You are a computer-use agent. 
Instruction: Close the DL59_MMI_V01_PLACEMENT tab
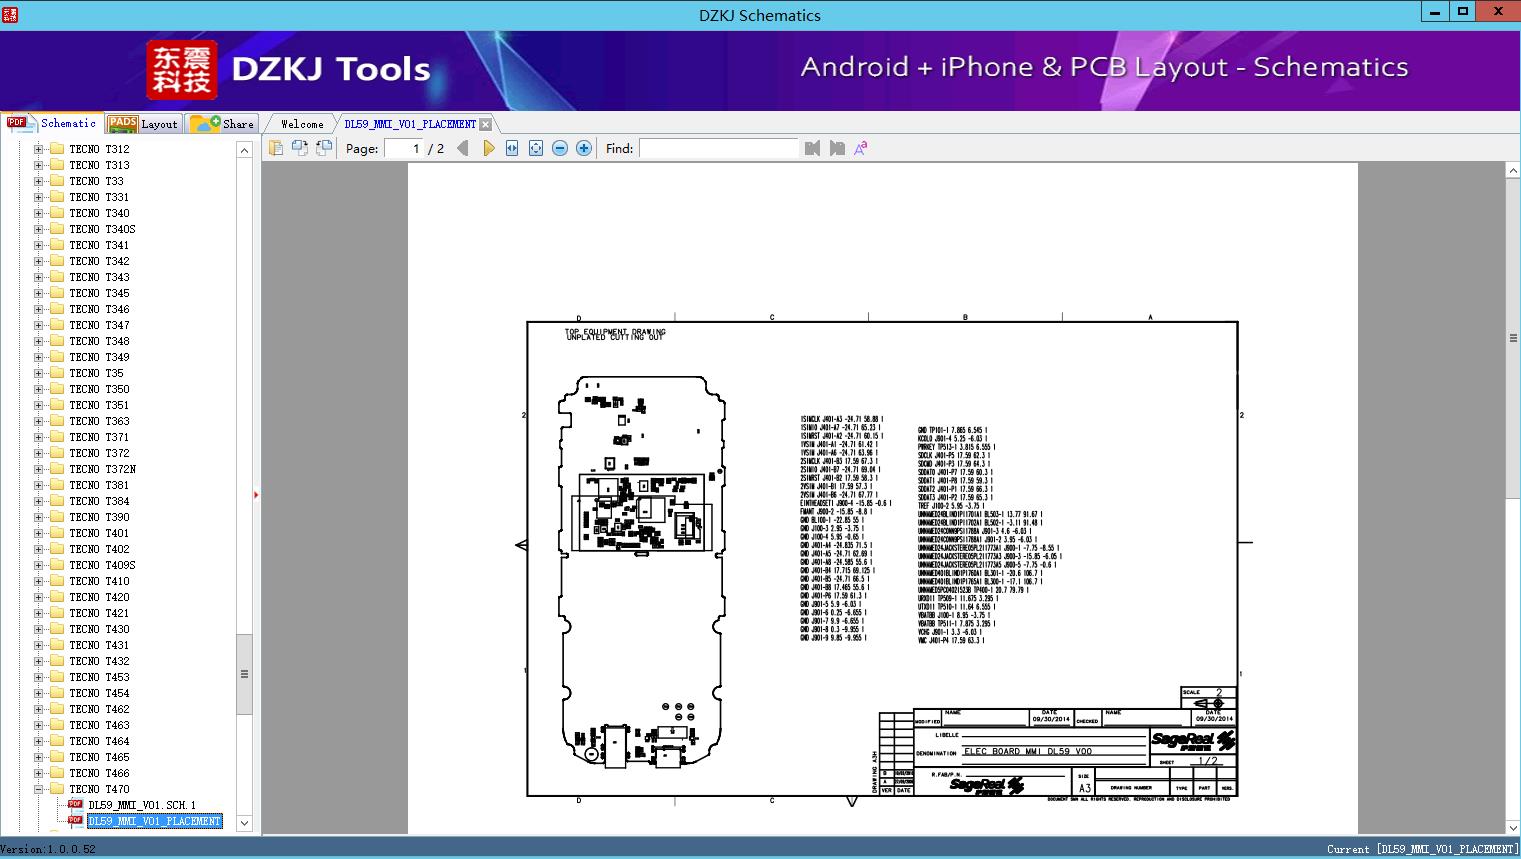(485, 124)
